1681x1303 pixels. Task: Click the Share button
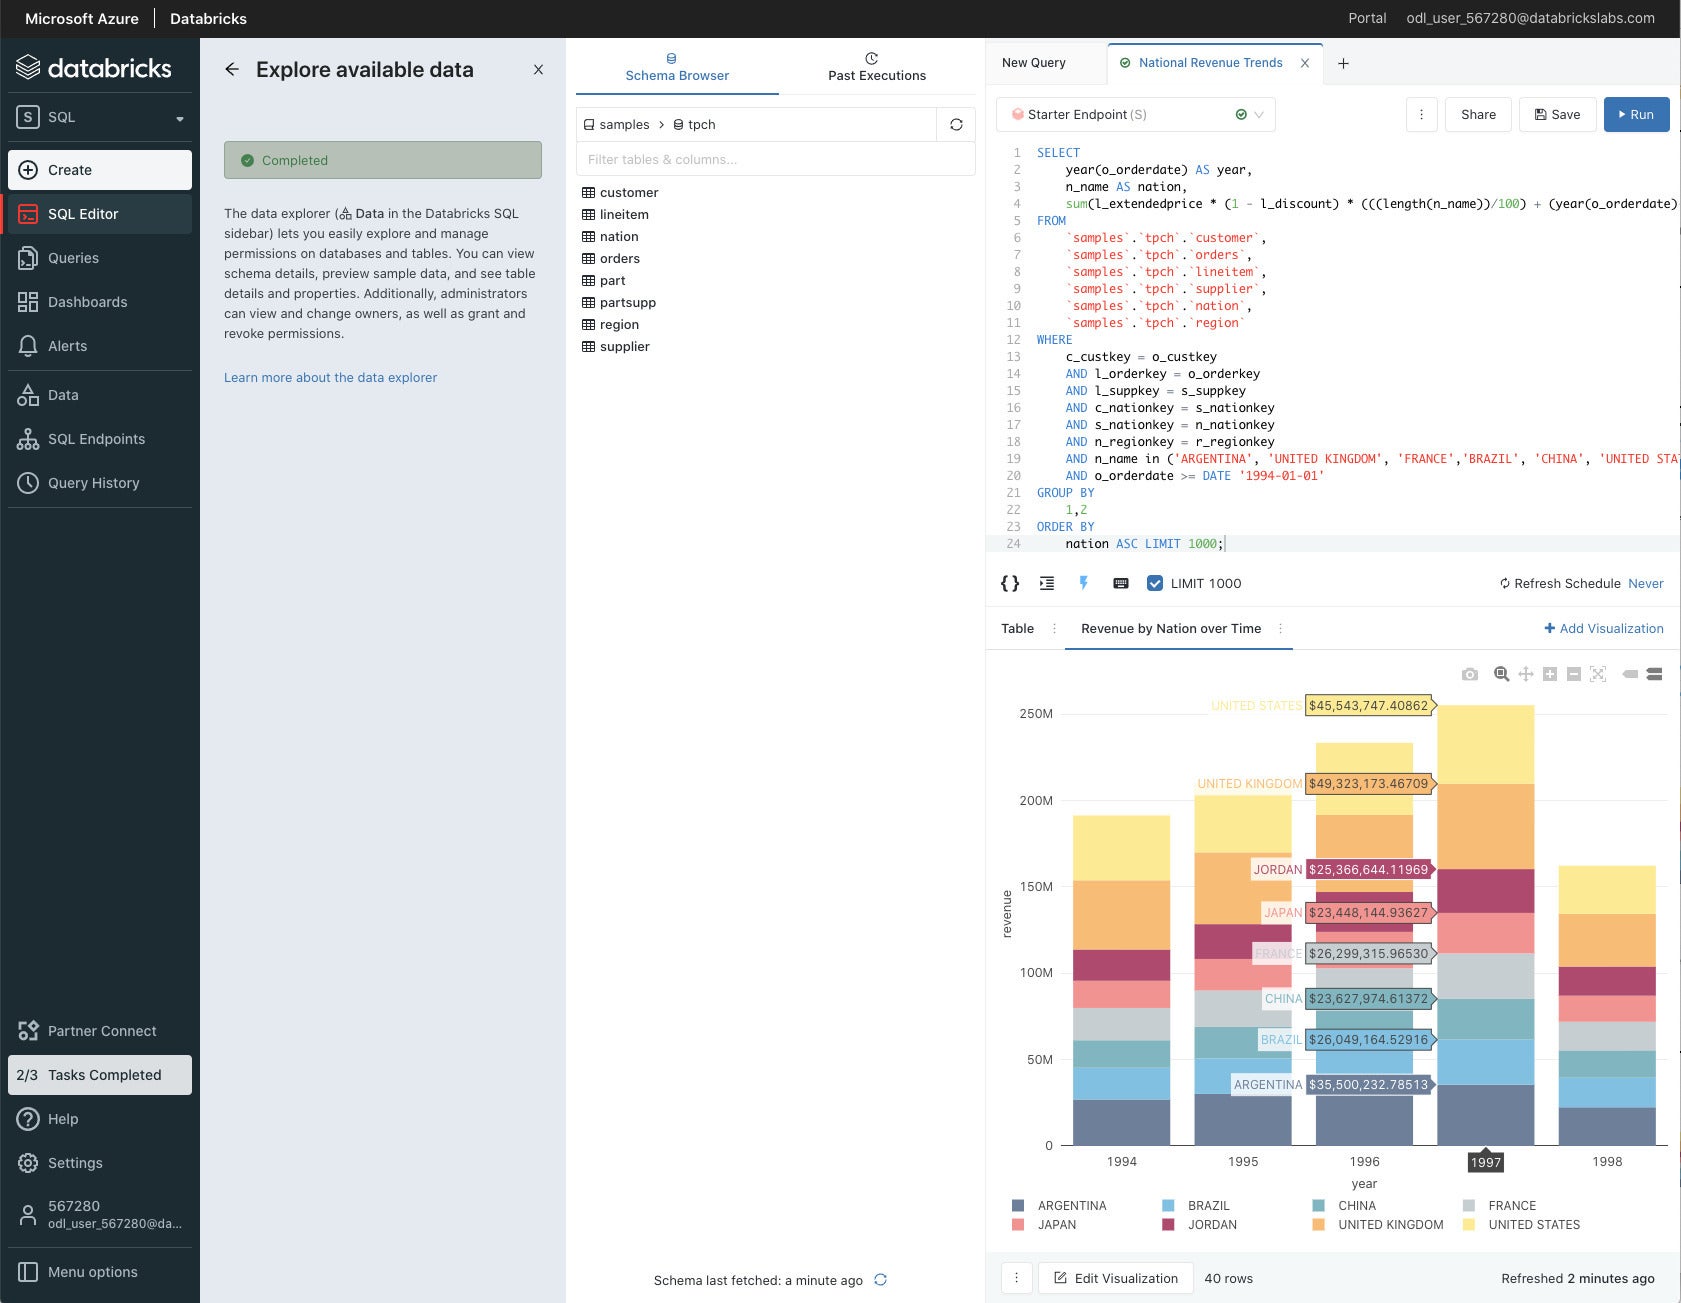click(x=1478, y=114)
